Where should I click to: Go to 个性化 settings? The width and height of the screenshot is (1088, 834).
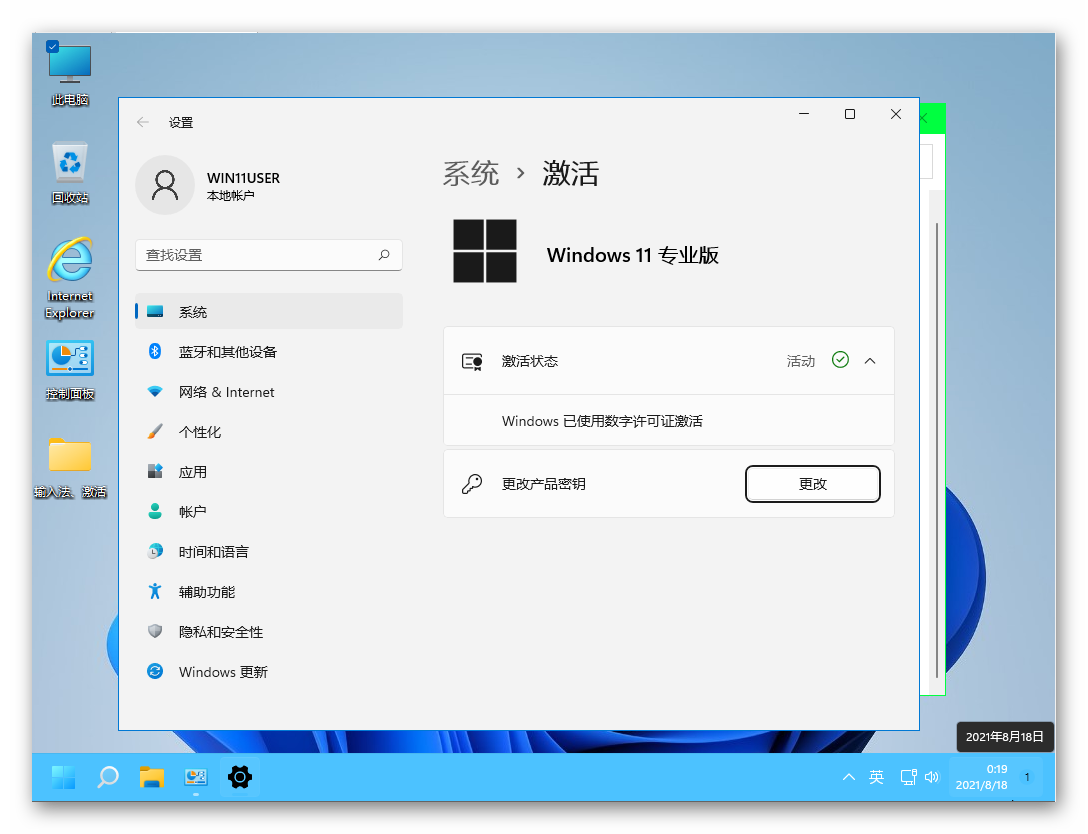coord(269,432)
